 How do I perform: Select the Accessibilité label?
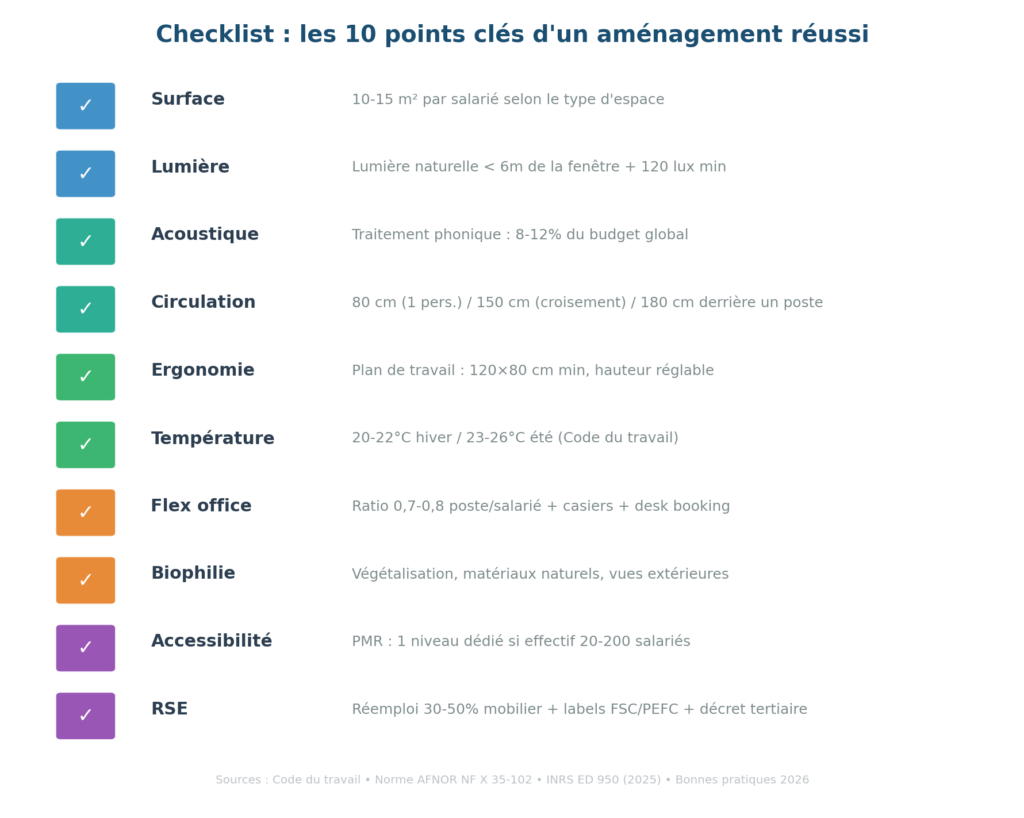click(211, 641)
